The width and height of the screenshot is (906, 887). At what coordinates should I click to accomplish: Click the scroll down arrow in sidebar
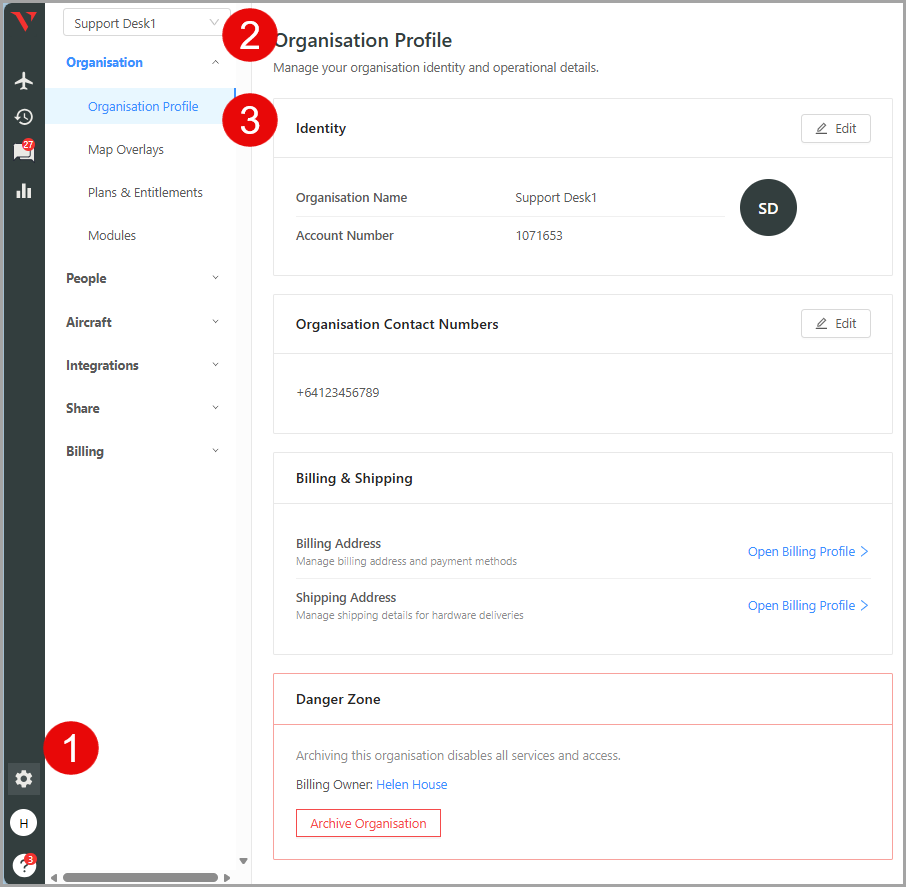tap(243, 861)
